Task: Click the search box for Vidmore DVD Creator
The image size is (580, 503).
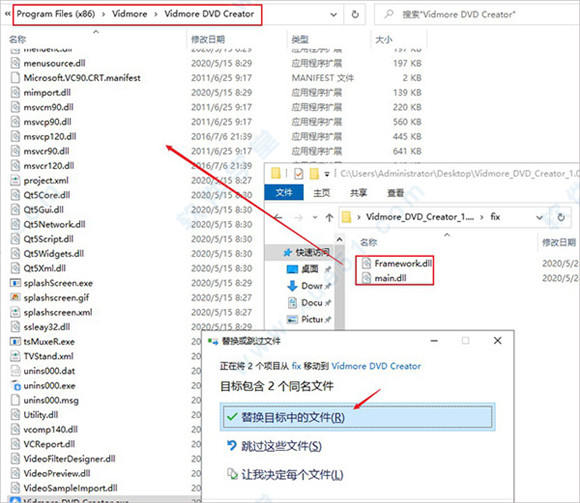Action: 477,14
